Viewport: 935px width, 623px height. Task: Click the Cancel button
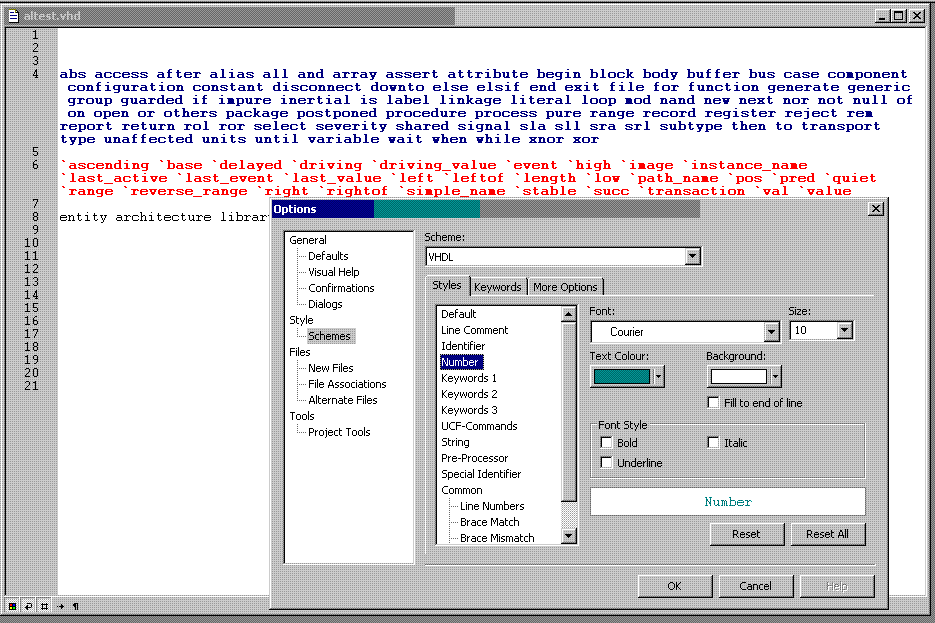tap(756, 586)
